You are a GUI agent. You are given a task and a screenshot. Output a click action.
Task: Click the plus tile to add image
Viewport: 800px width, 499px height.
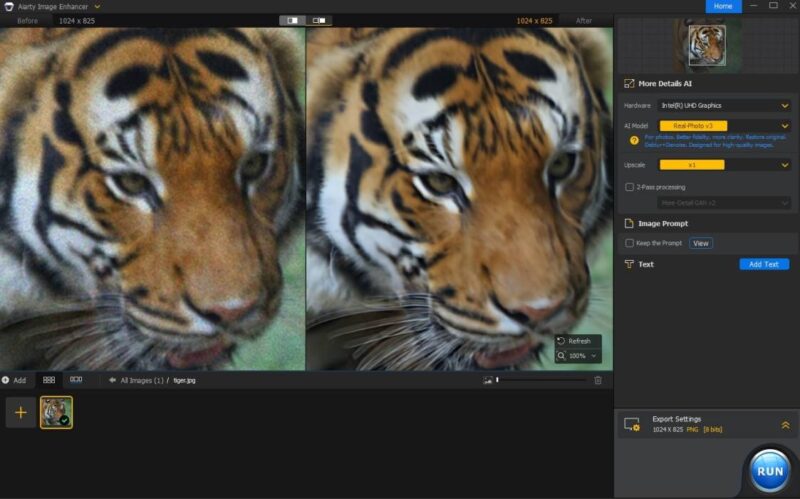pos(21,412)
